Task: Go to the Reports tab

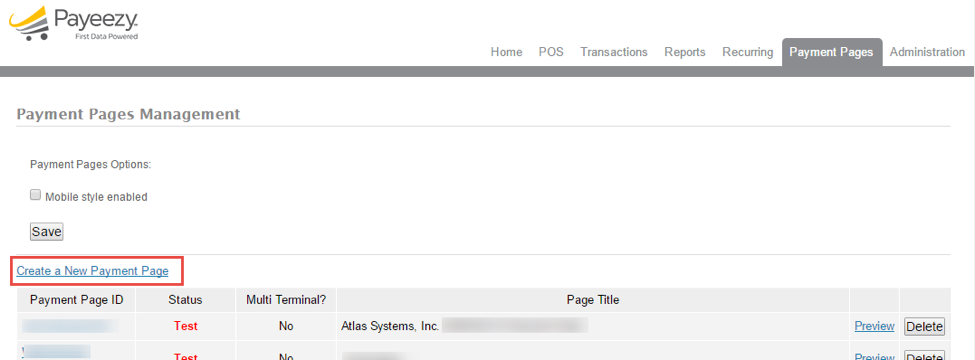Action: (x=685, y=52)
